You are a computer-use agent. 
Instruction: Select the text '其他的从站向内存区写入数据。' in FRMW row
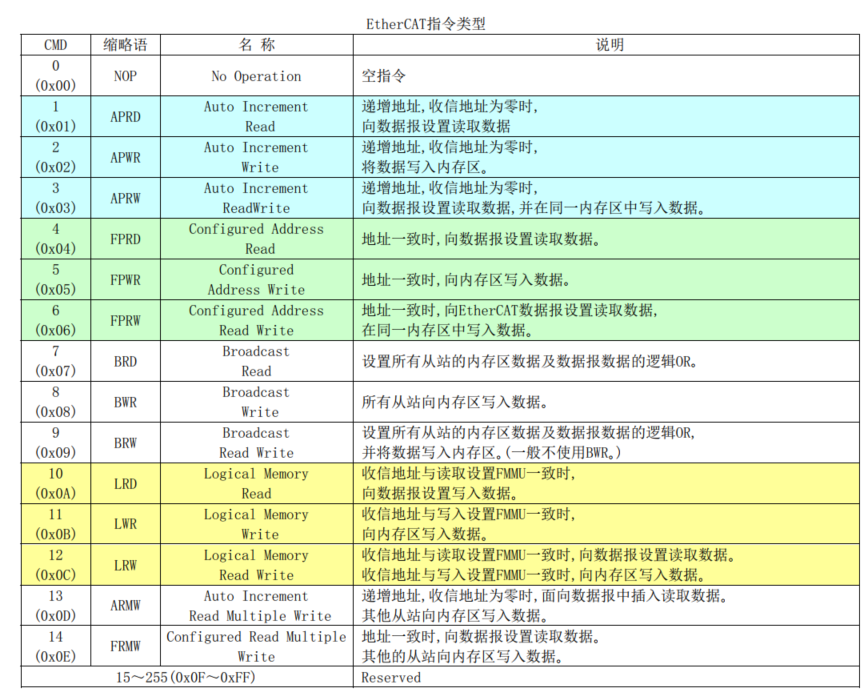(x=463, y=656)
